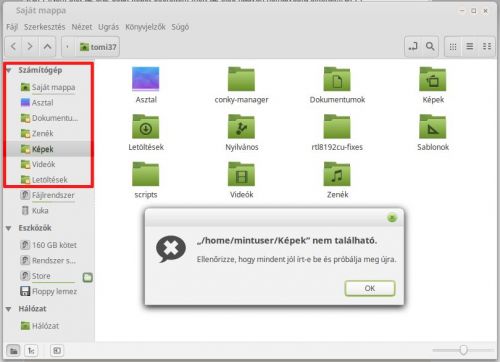Screen dimensions: 500x362
Task: Open Hálózat network location in sidebar
Action: (x=48, y=326)
